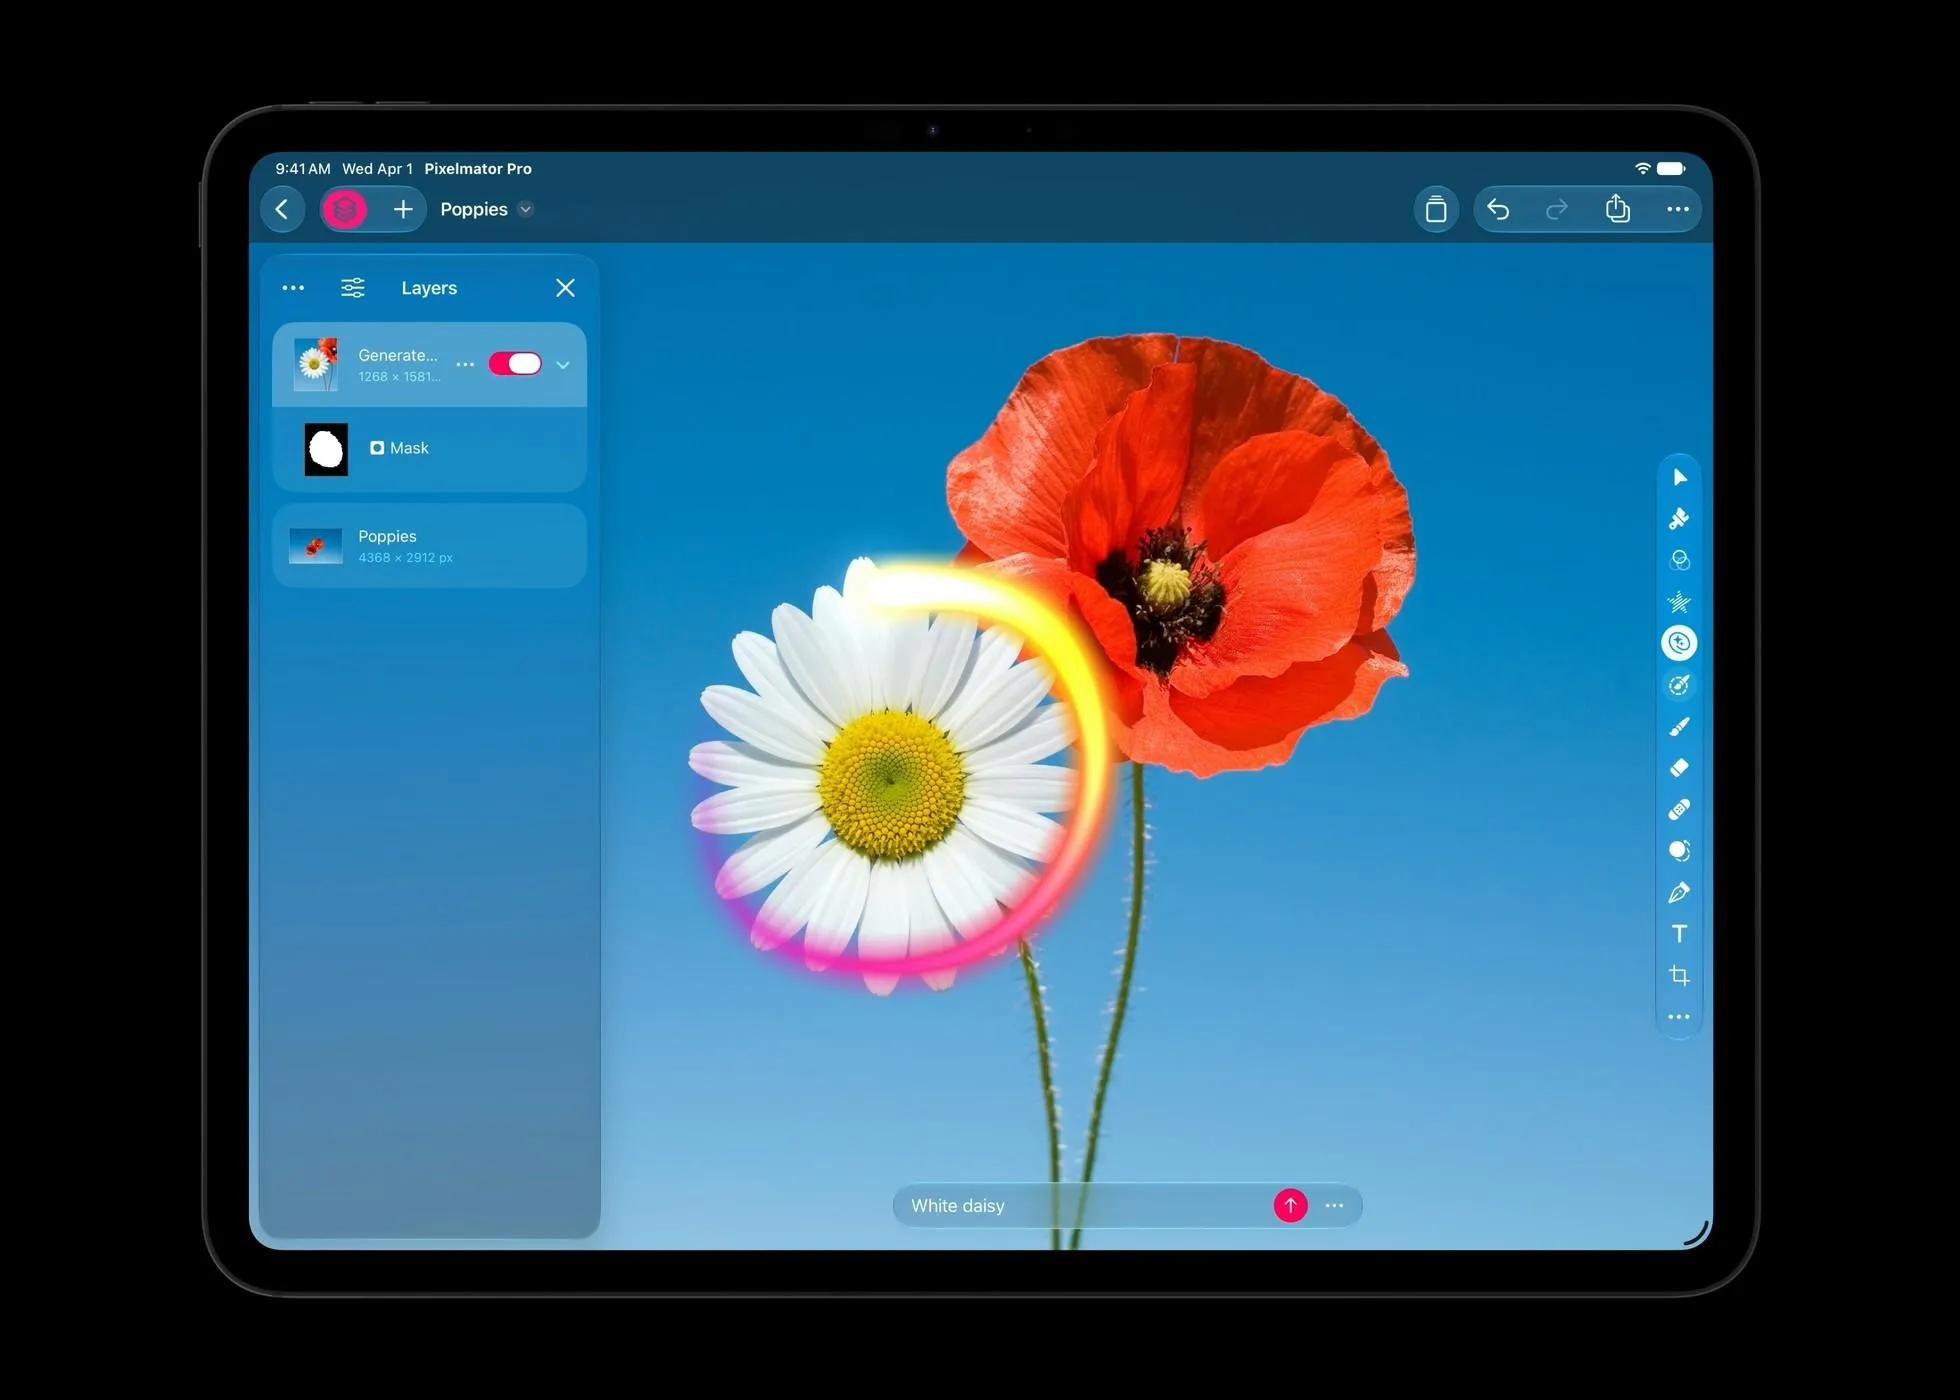Select the highlighted generative AI tool
This screenshot has width=1960, height=1400.
click(1679, 643)
